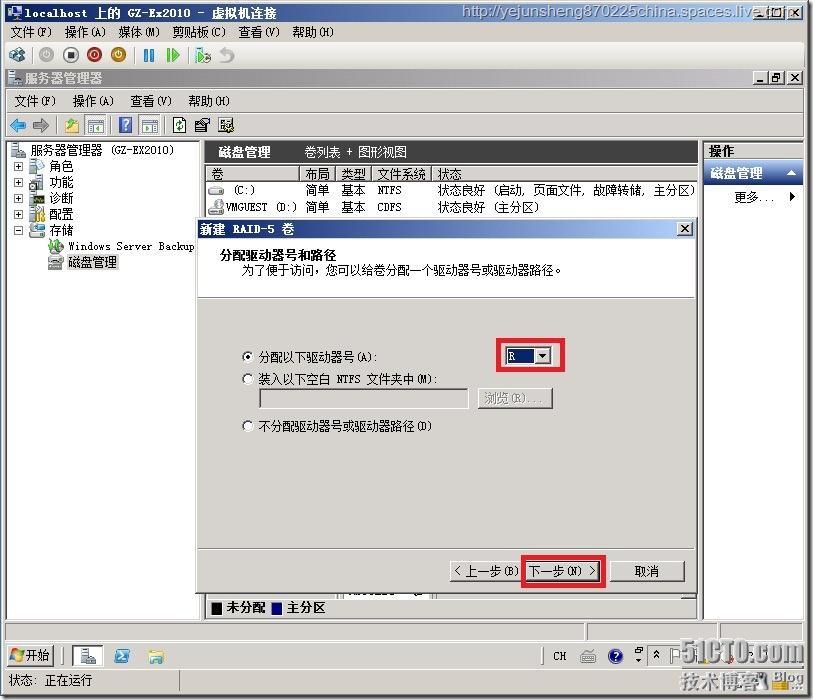
Task: Click the disk settings icon at toolbar end
Action: point(226,125)
